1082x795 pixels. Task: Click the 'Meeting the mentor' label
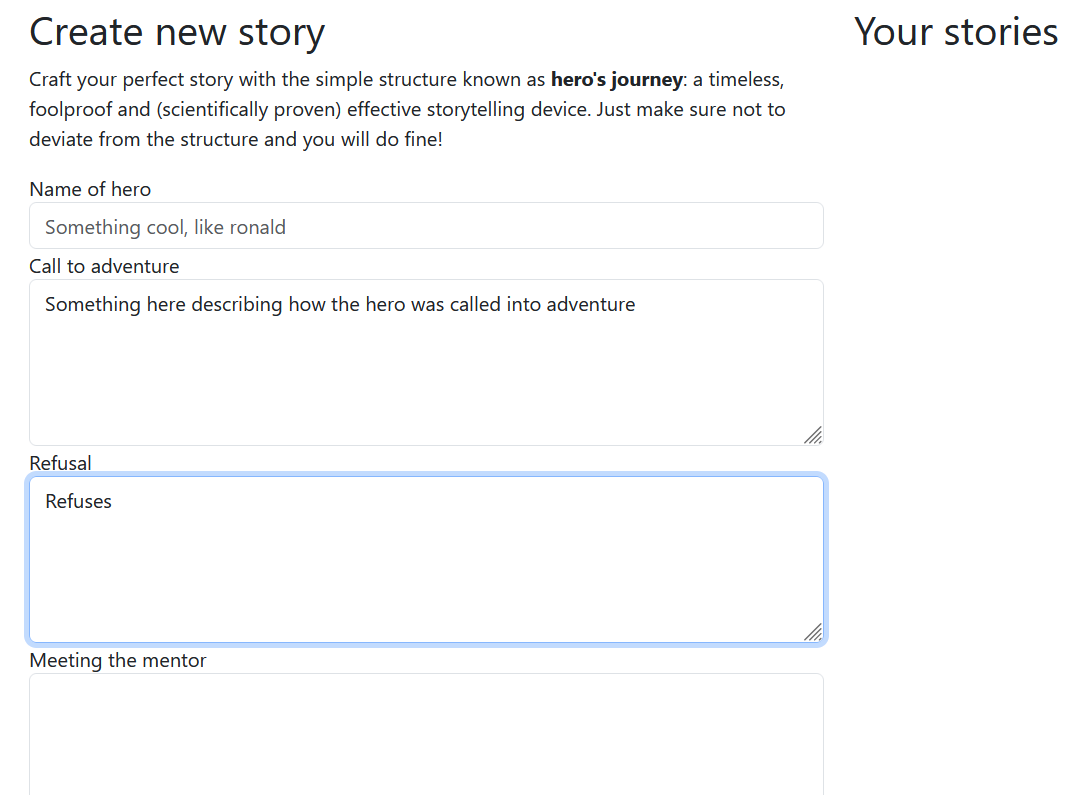[118, 660]
